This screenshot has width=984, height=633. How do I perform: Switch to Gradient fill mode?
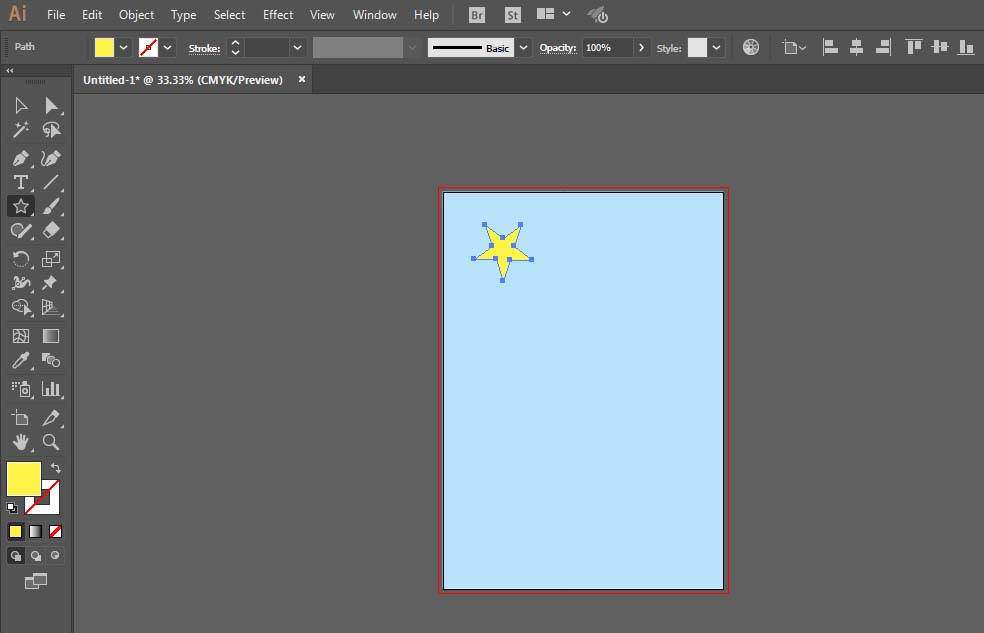point(35,531)
